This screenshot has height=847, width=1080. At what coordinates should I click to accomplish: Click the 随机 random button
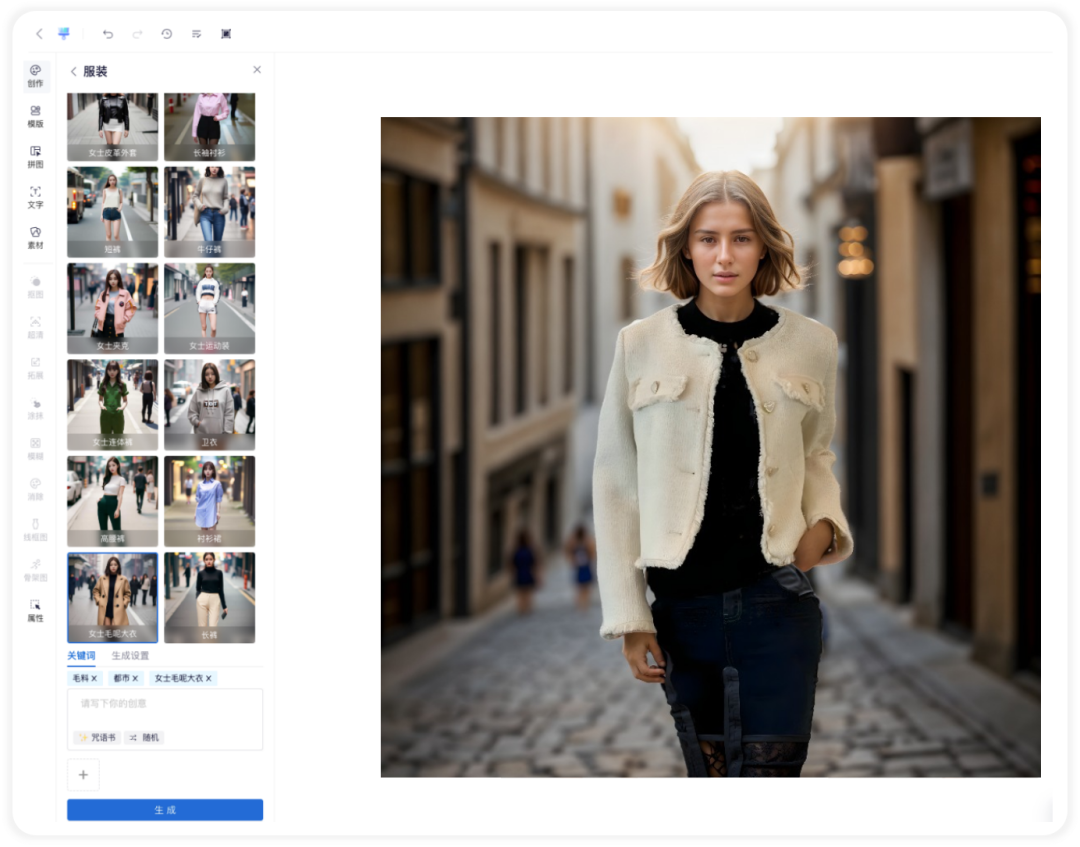[144, 738]
